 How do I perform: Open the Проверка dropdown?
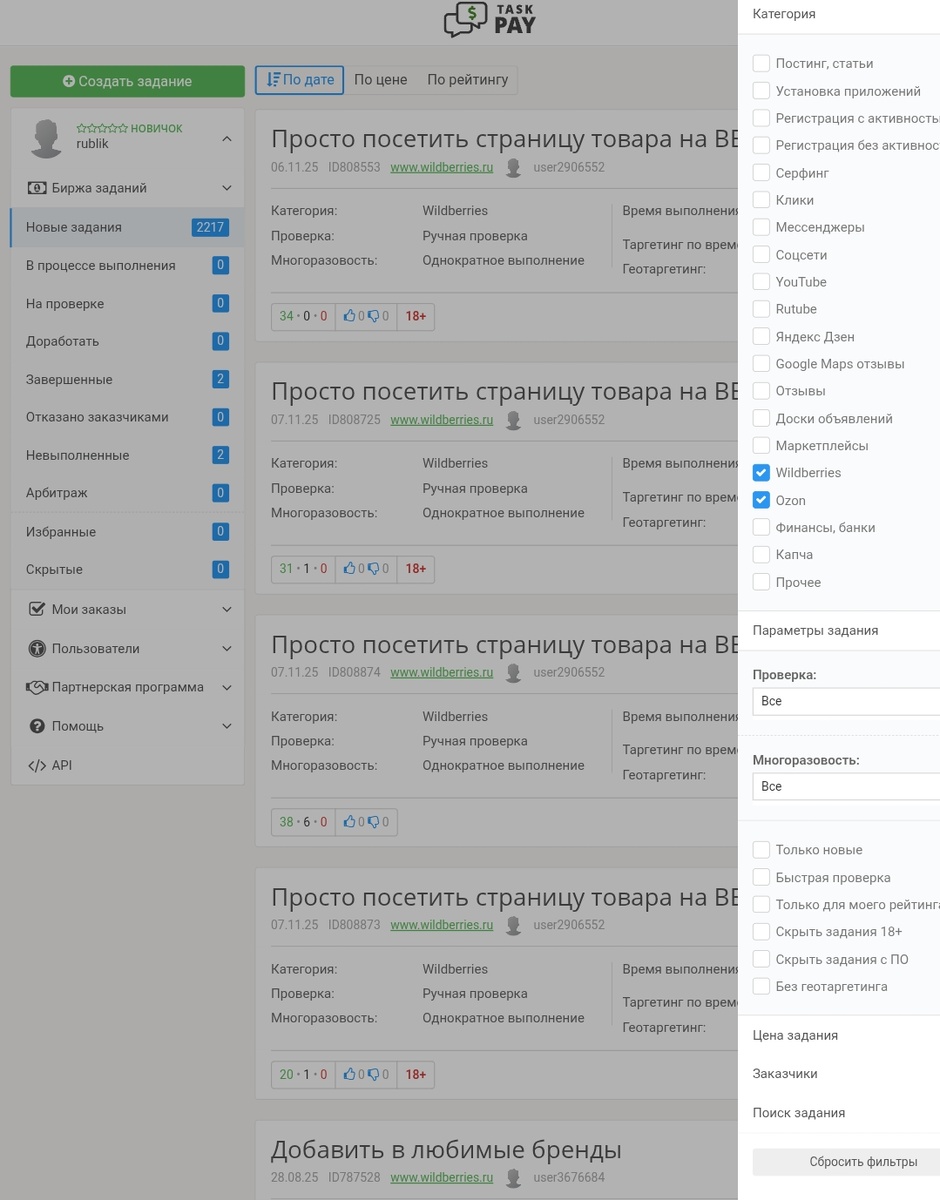pyautogui.click(x=846, y=701)
